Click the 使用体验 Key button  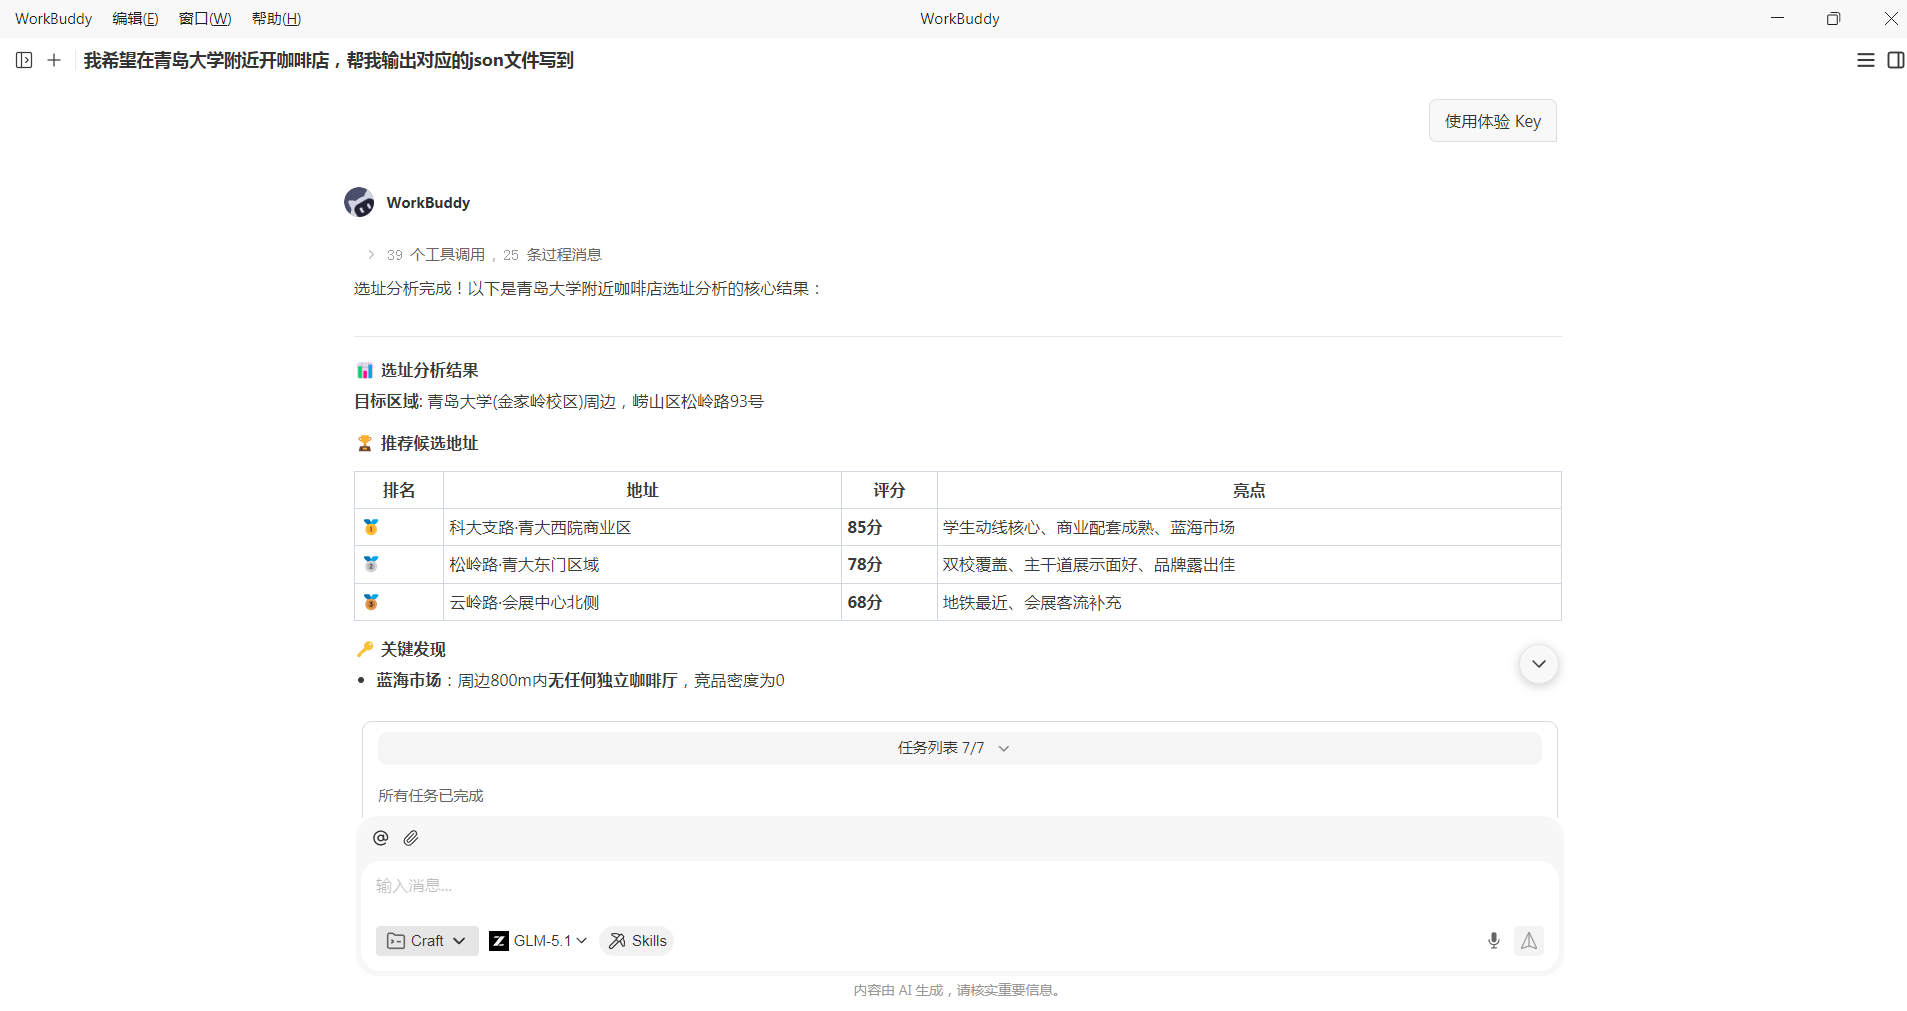pos(1493,121)
